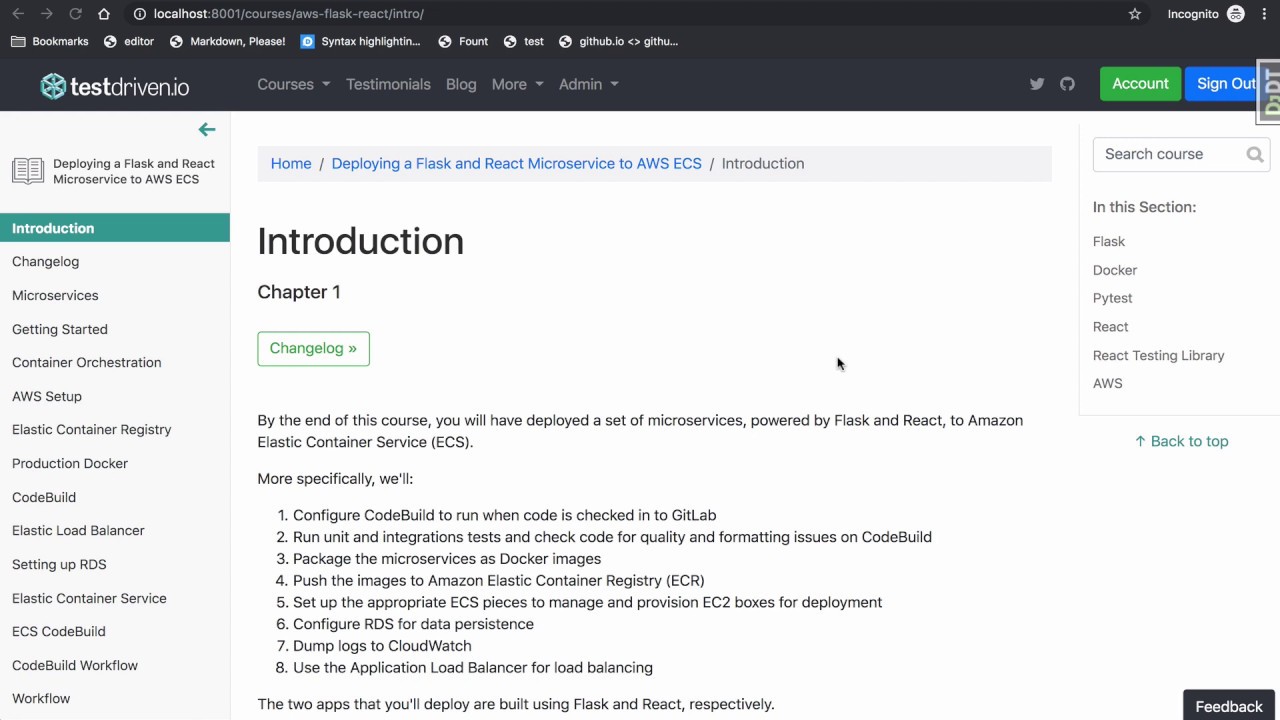Open 'Markdown, Please!' bookmark
This screenshot has height=720, width=1280.
(x=228, y=41)
